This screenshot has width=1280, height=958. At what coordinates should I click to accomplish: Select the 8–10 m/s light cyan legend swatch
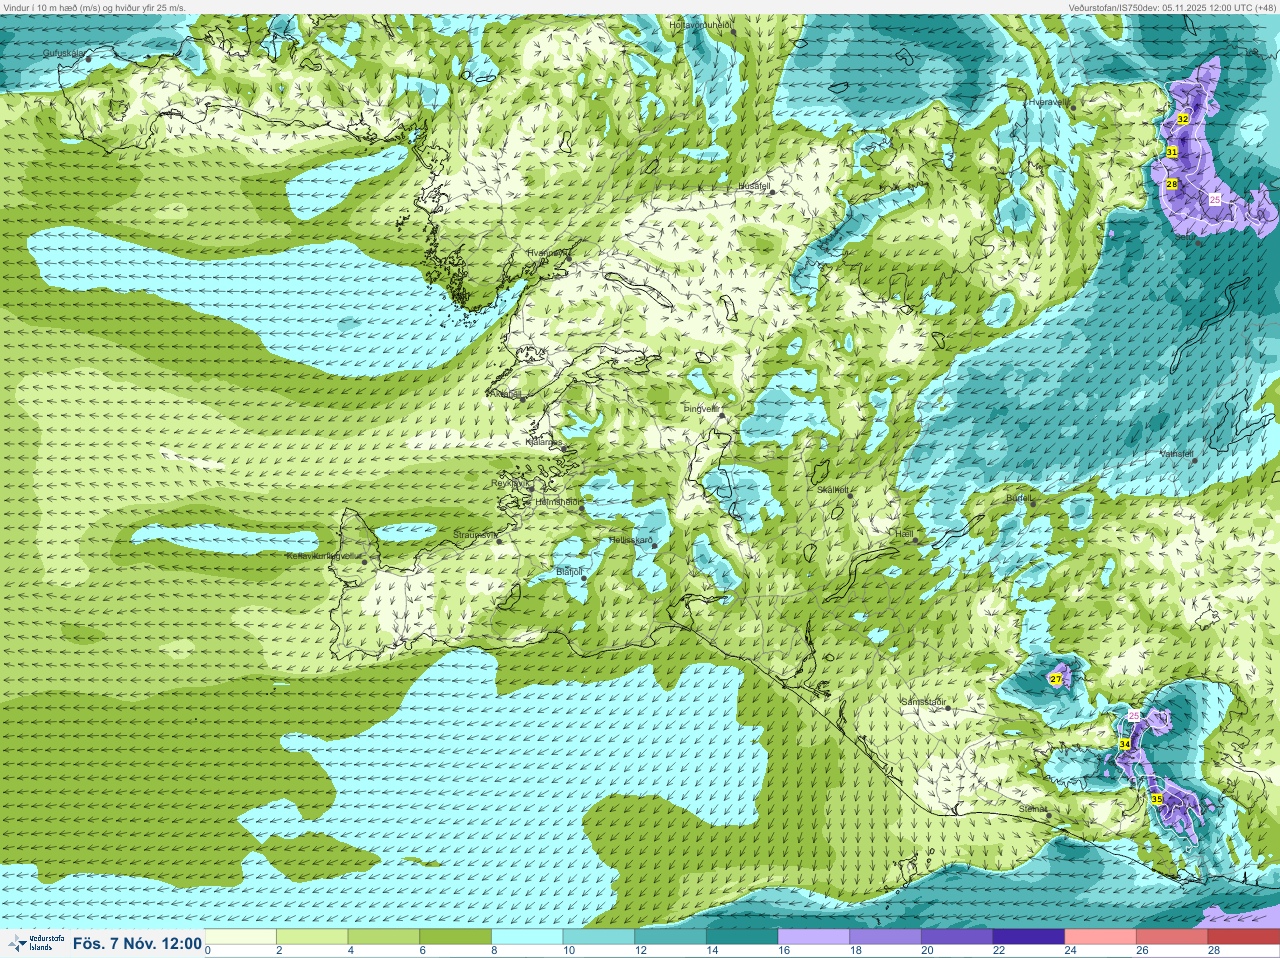(x=527, y=937)
